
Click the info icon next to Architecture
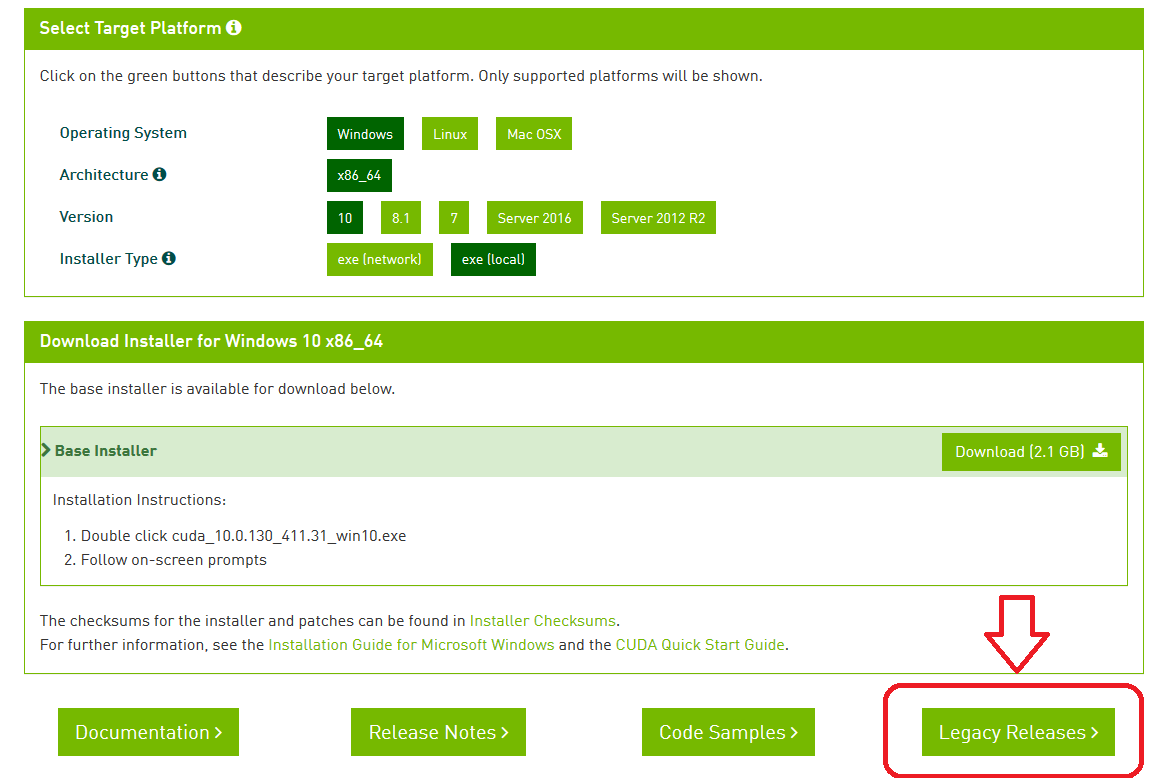(159, 174)
